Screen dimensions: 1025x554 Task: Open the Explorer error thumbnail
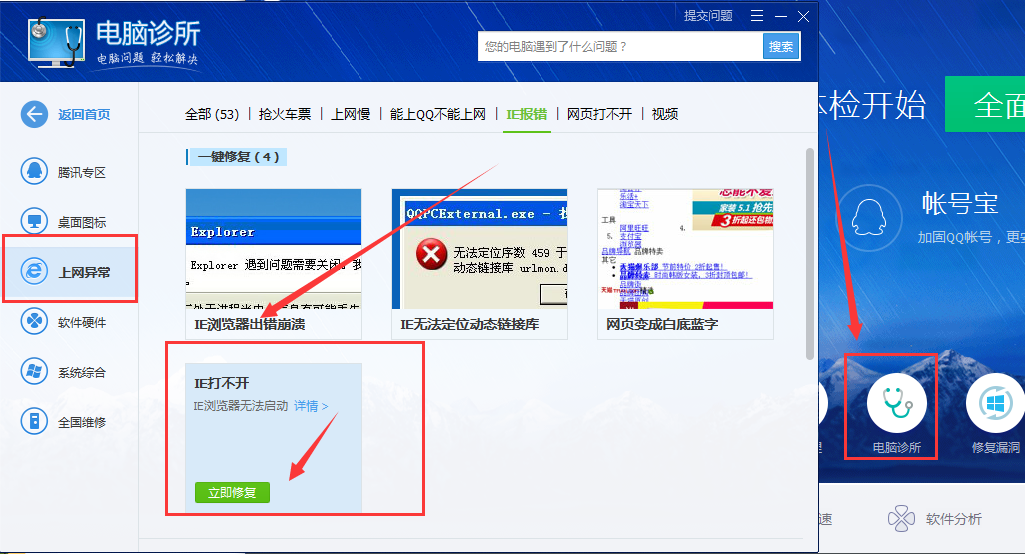[x=273, y=249]
